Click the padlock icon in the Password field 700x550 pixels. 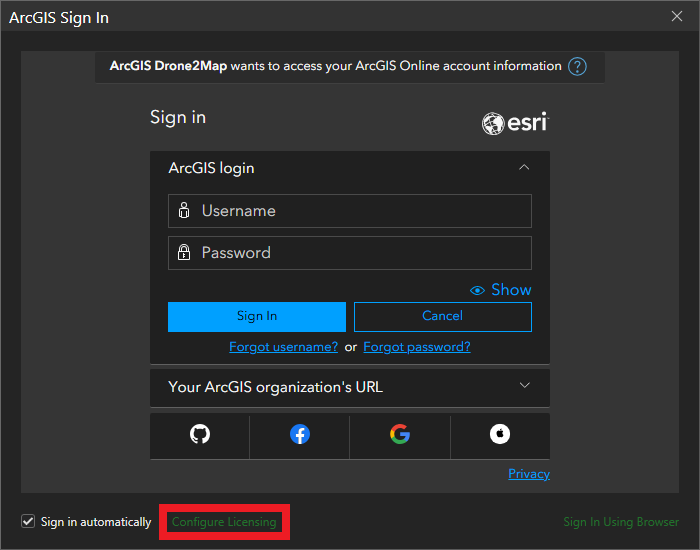[184, 253]
